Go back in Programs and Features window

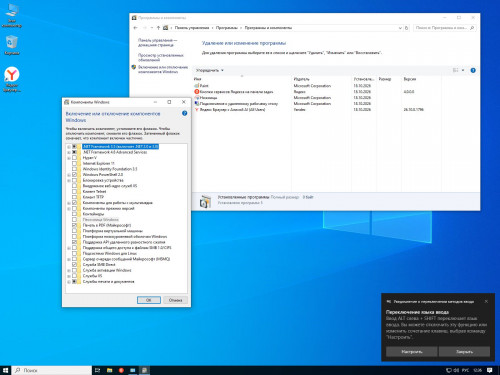(135, 28)
